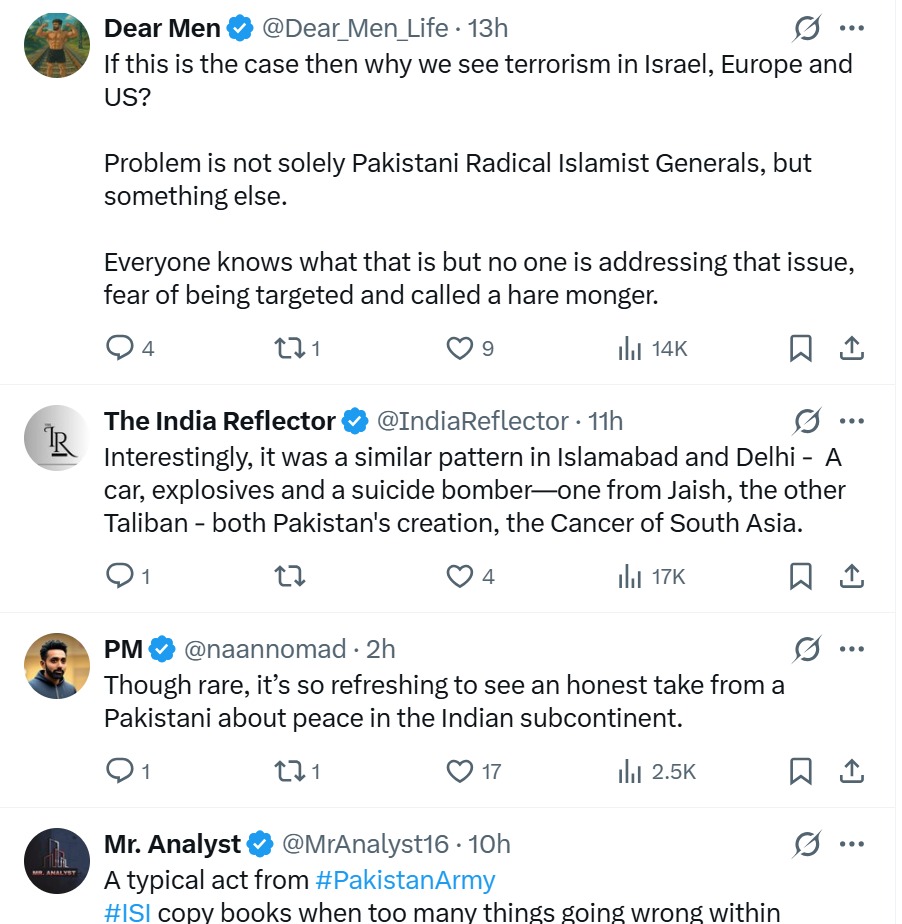
Task: Open The India Reflector avatar
Action: (57, 438)
